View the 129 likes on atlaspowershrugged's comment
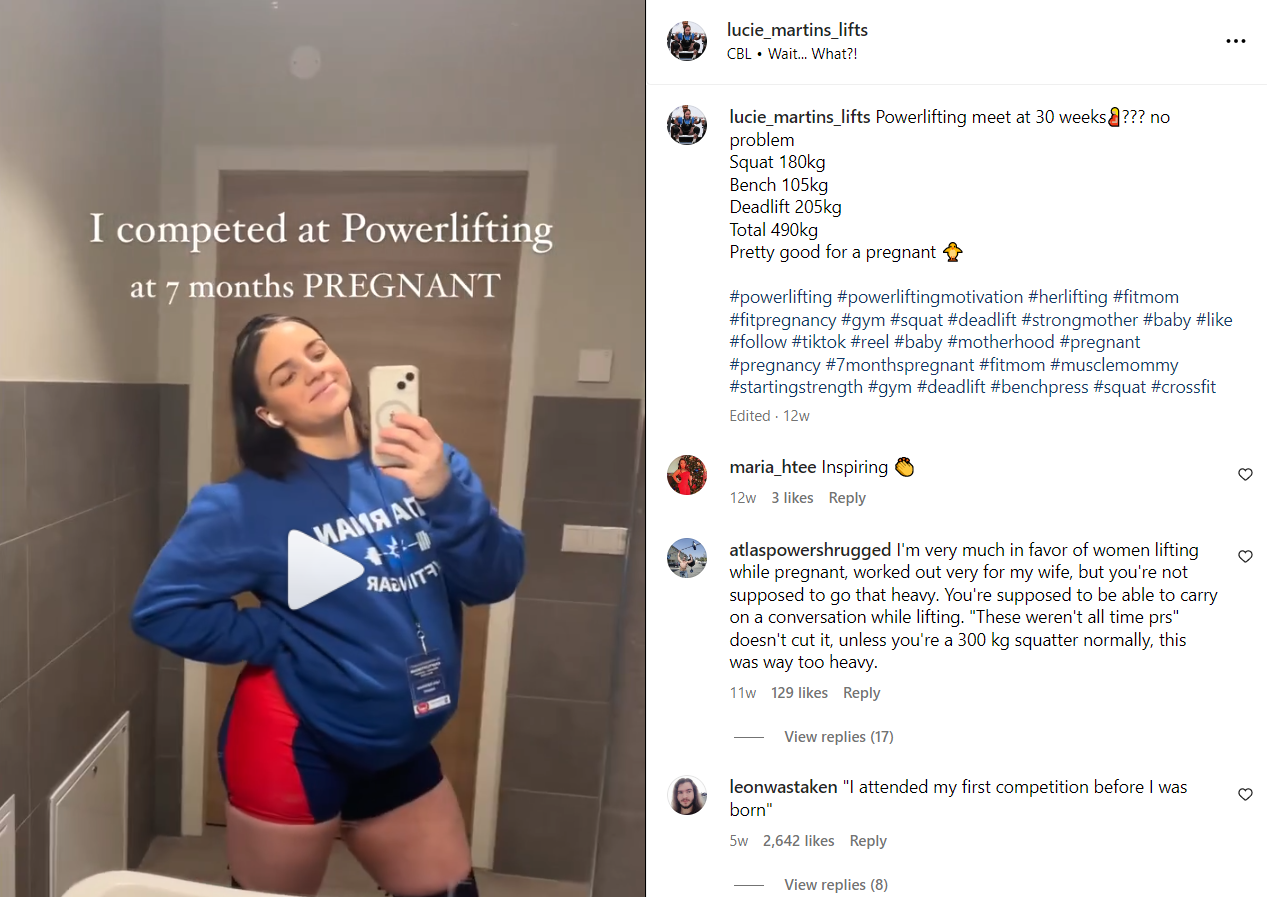The image size is (1267, 897). pyautogui.click(x=799, y=693)
